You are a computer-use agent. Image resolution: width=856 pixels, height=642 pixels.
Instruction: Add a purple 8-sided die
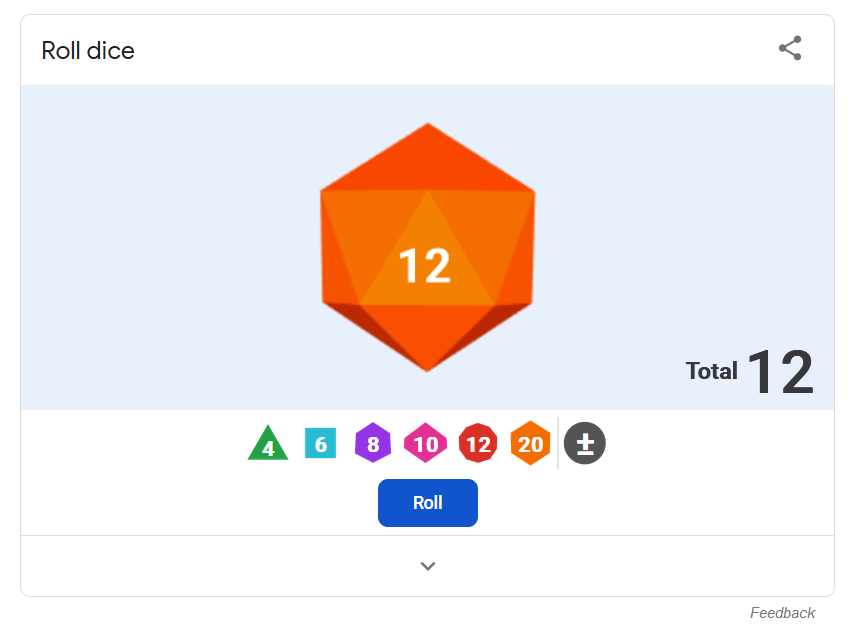pyautogui.click(x=373, y=443)
